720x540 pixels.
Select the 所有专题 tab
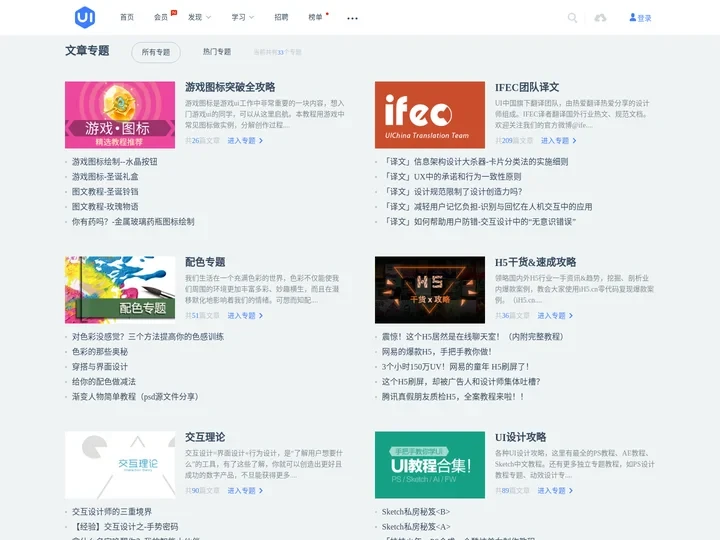point(156,52)
